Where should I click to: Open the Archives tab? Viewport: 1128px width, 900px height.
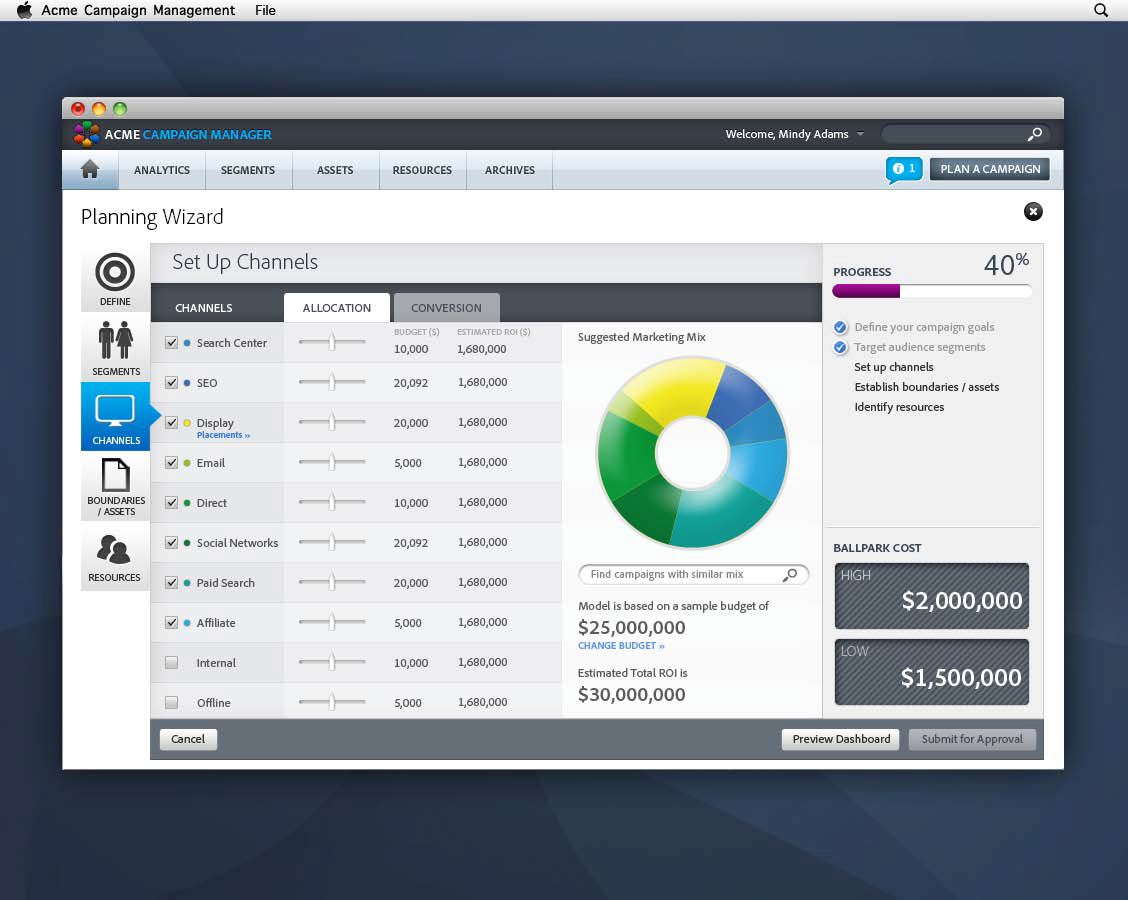pyautogui.click(x=509, y=170)
